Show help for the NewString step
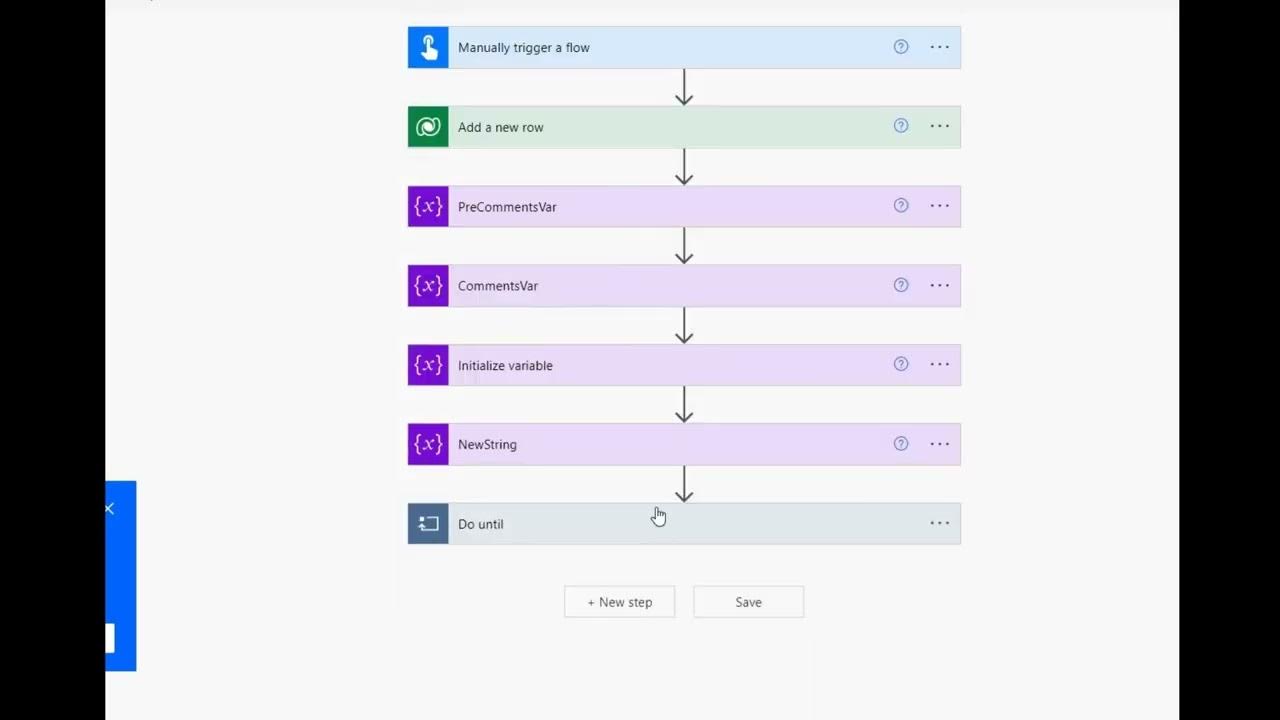This screenshot has height=720, width=1280. coord(901,444)
